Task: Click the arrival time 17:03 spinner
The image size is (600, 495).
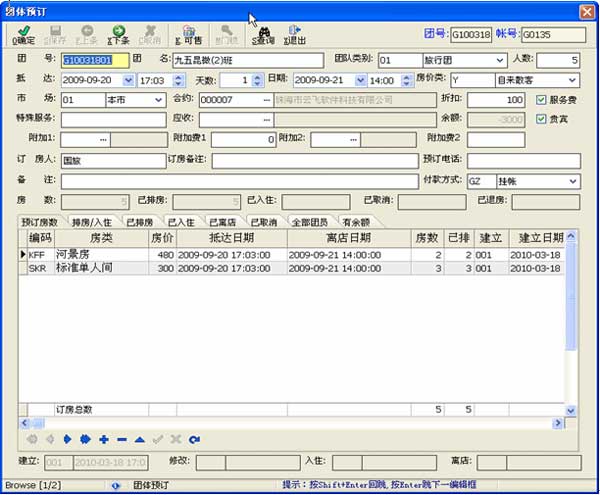Action: tap(179, 80)
